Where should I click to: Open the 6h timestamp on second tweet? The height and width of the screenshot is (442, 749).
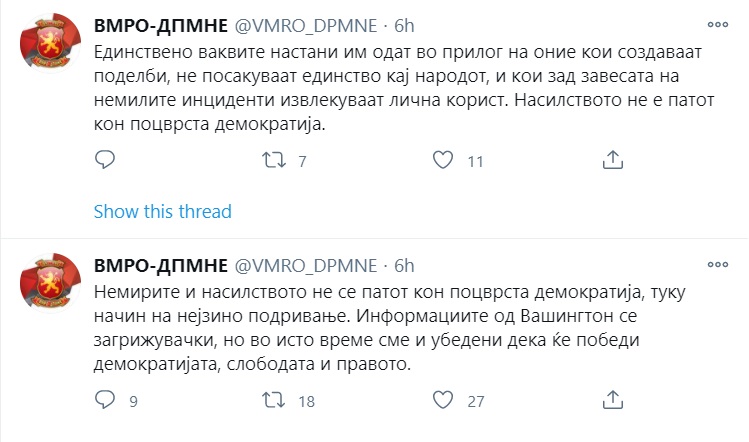404,266
